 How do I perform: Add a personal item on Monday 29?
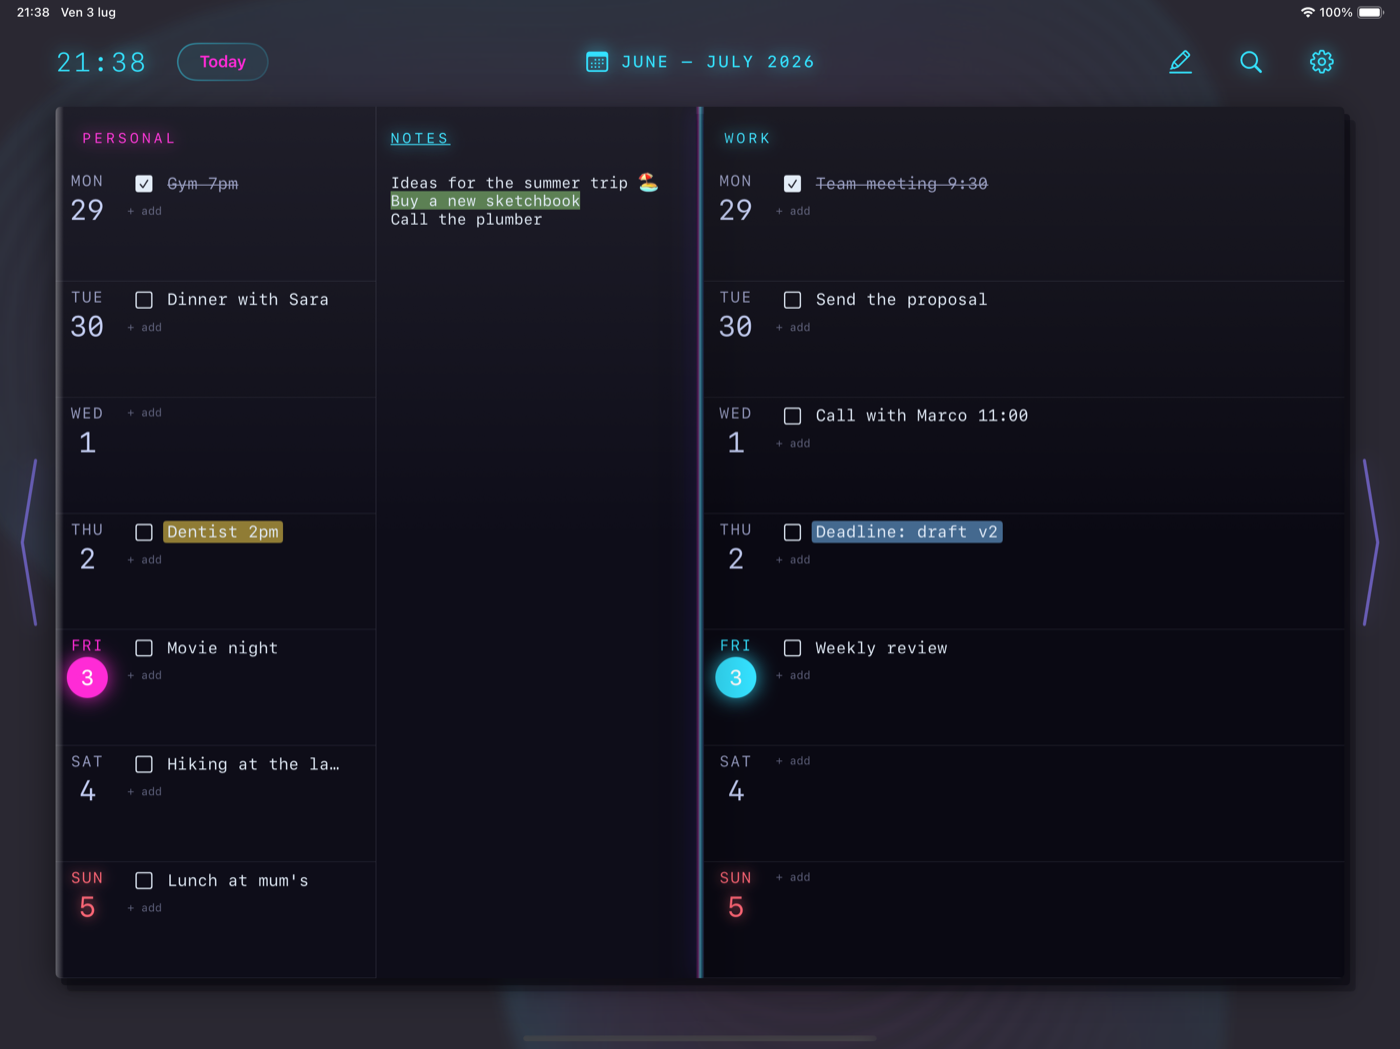click(x=145, y=211)
